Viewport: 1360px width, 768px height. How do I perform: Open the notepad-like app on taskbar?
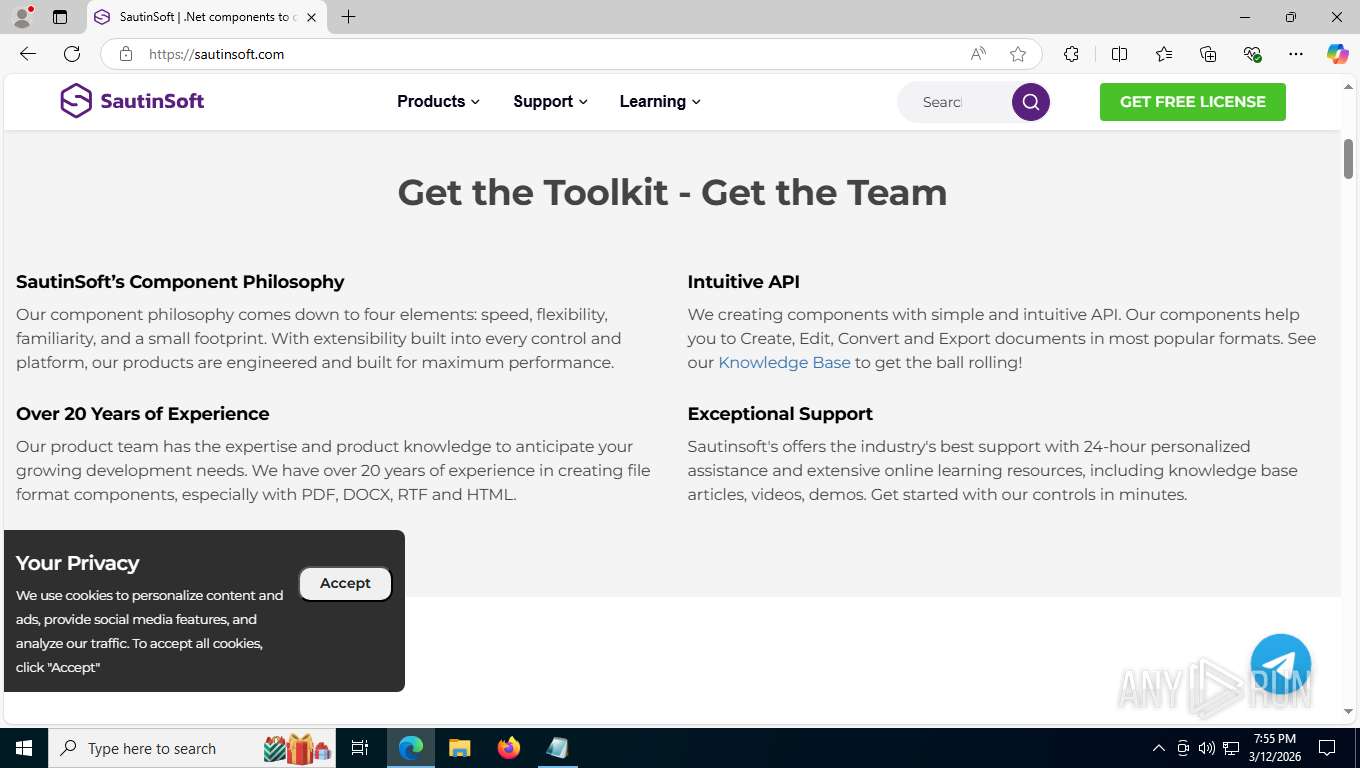pos(557,748)
